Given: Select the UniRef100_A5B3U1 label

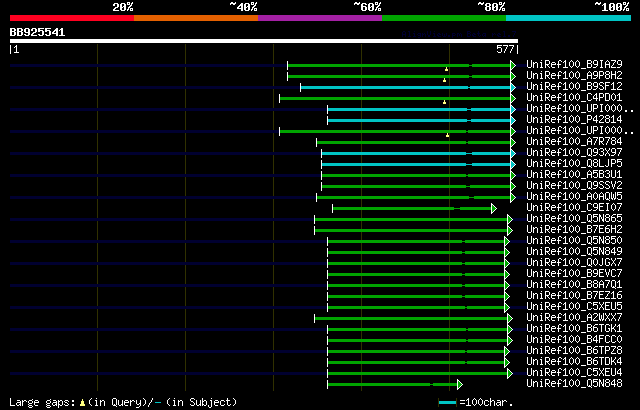Looking at the screenshot, I should 574,175.
